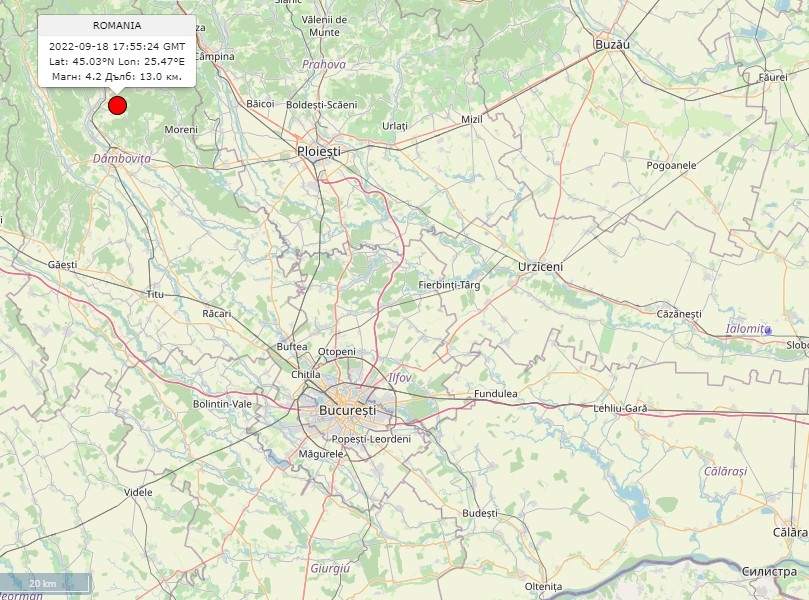
Task: Click the București city label
Action: (x=346, y=411)
